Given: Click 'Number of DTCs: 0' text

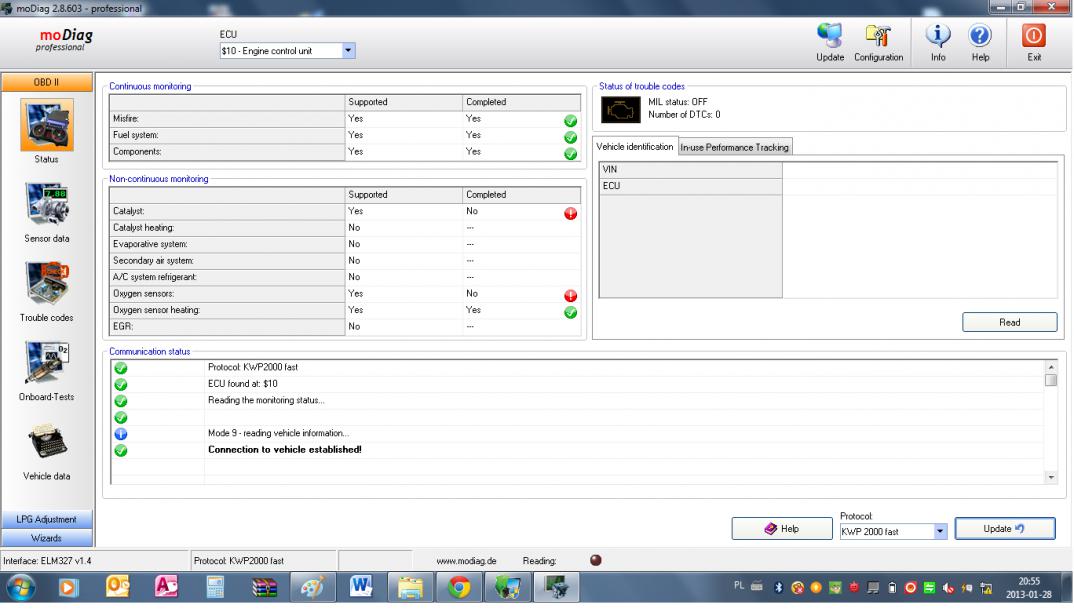Looking at the screenshot, I should point(684,114).
